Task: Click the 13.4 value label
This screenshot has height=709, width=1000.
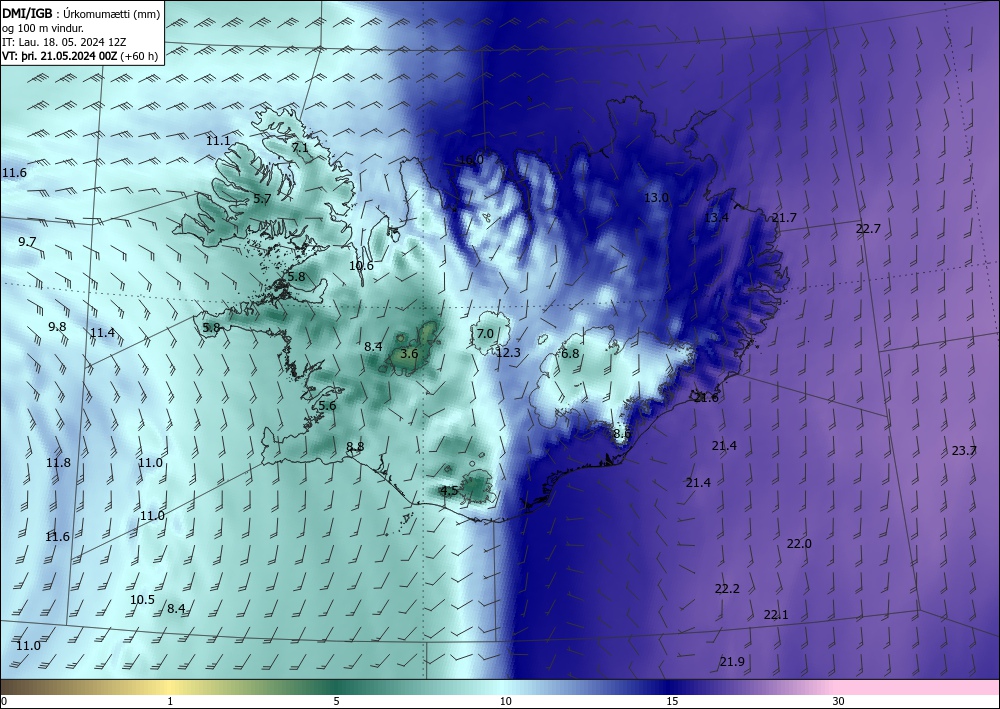Action: click(x=716, y=218)
